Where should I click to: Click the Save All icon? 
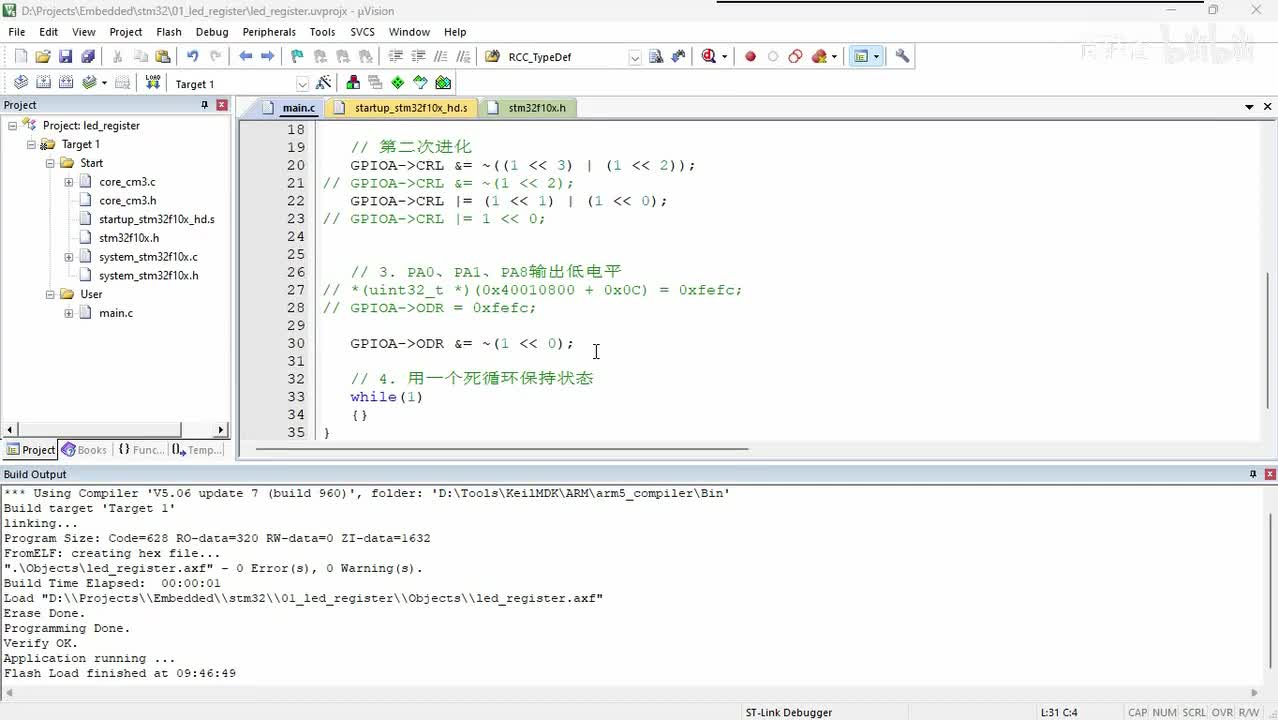point(87,57)
